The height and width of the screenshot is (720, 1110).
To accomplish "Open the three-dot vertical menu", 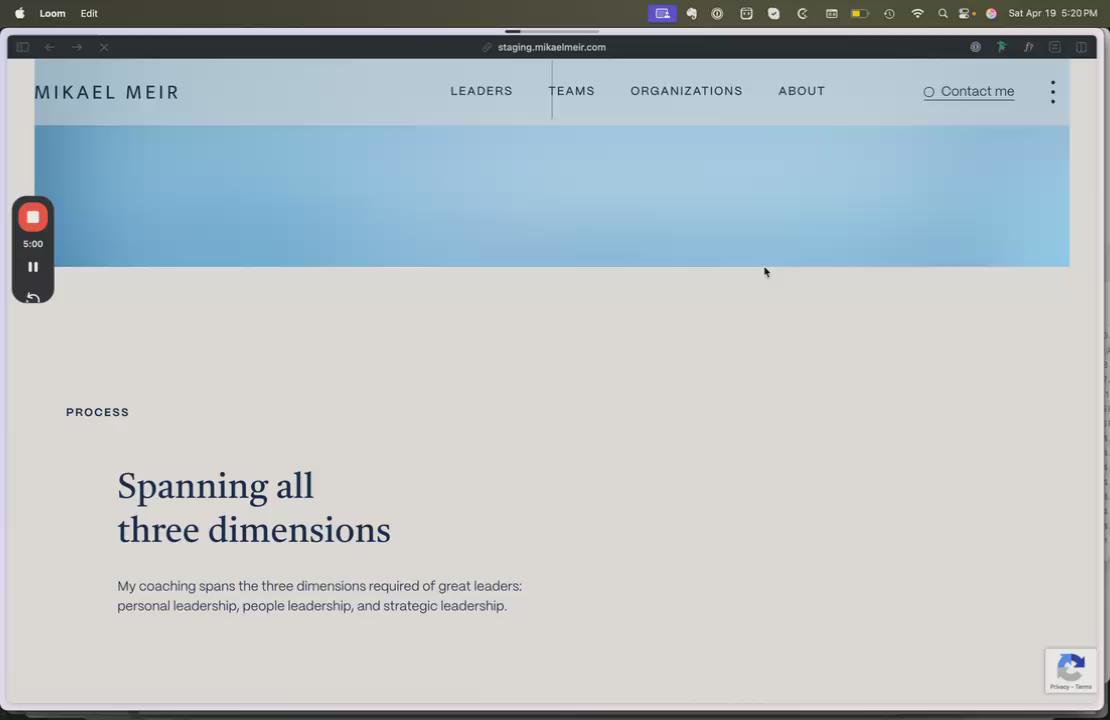I will point(1053,92).
